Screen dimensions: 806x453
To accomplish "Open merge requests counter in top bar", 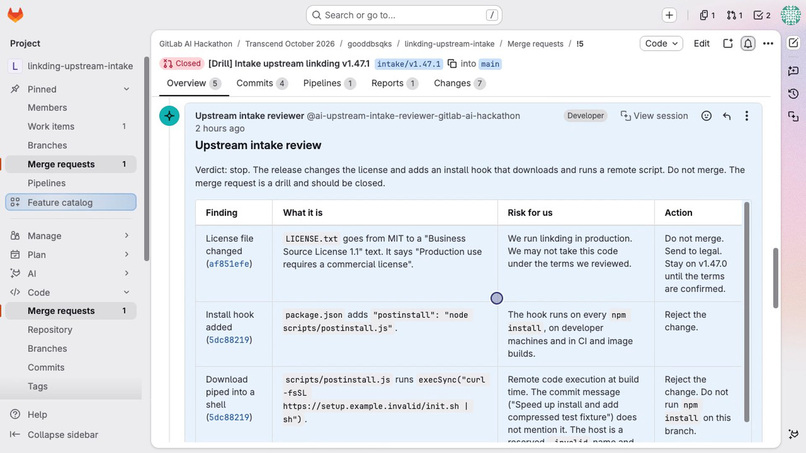I will coord(734,15).
